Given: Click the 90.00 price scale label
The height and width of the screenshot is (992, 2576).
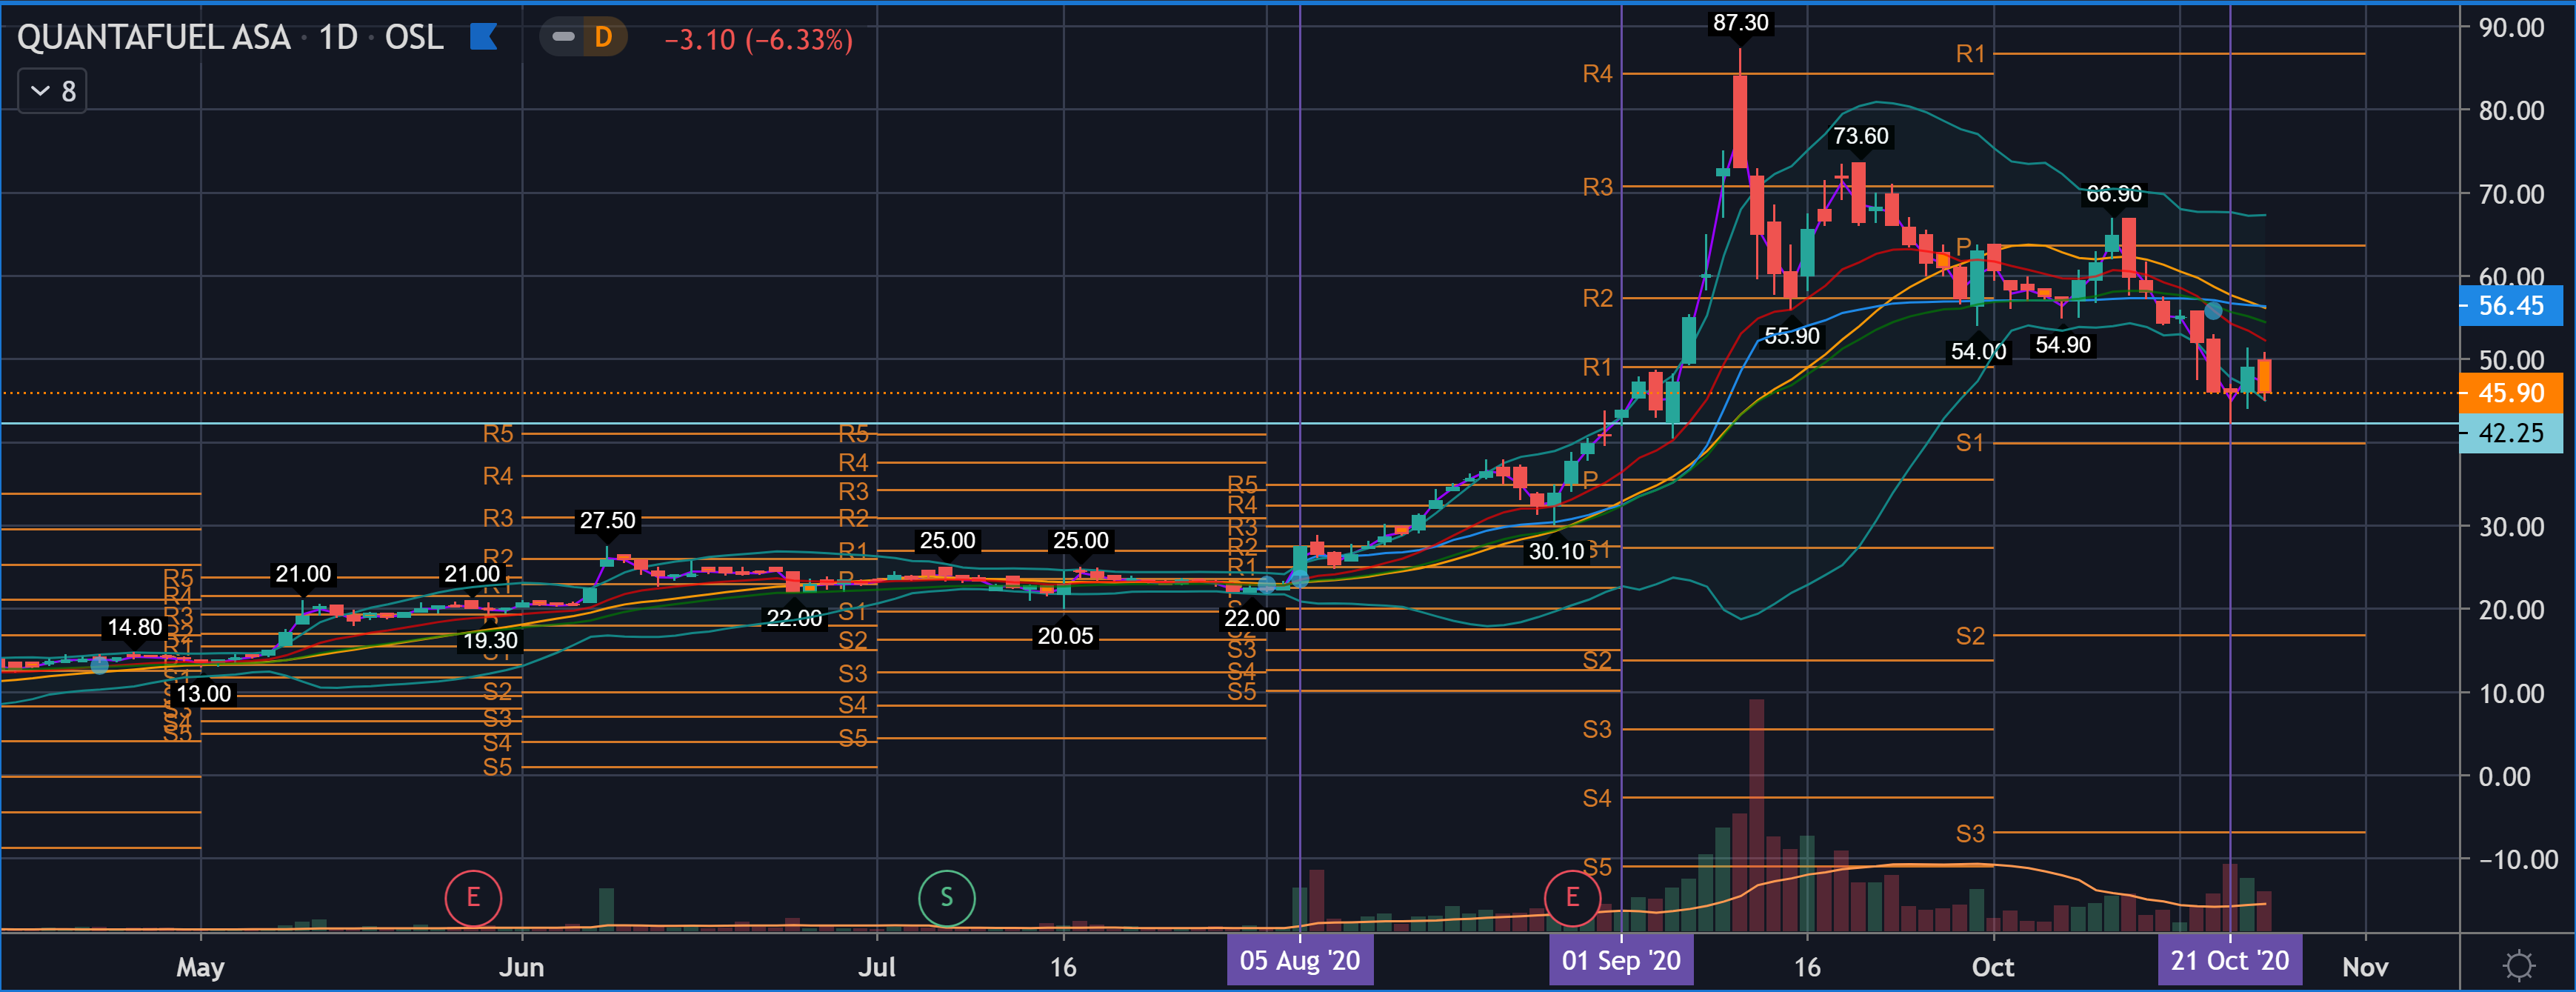Looking at the screenshot, I should [2511, 27].
